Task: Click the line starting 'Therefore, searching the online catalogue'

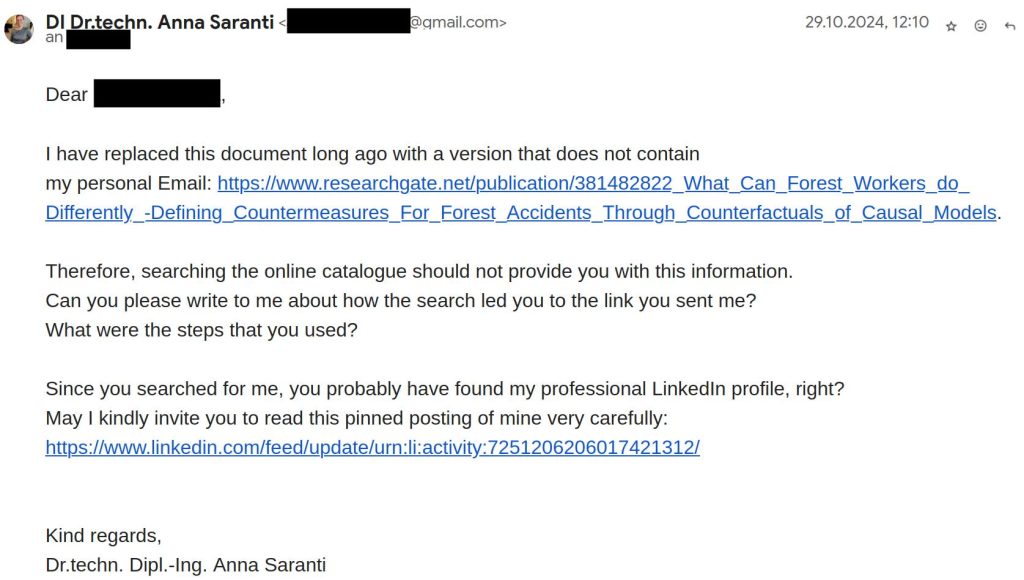Action: (x=418, y=271)
